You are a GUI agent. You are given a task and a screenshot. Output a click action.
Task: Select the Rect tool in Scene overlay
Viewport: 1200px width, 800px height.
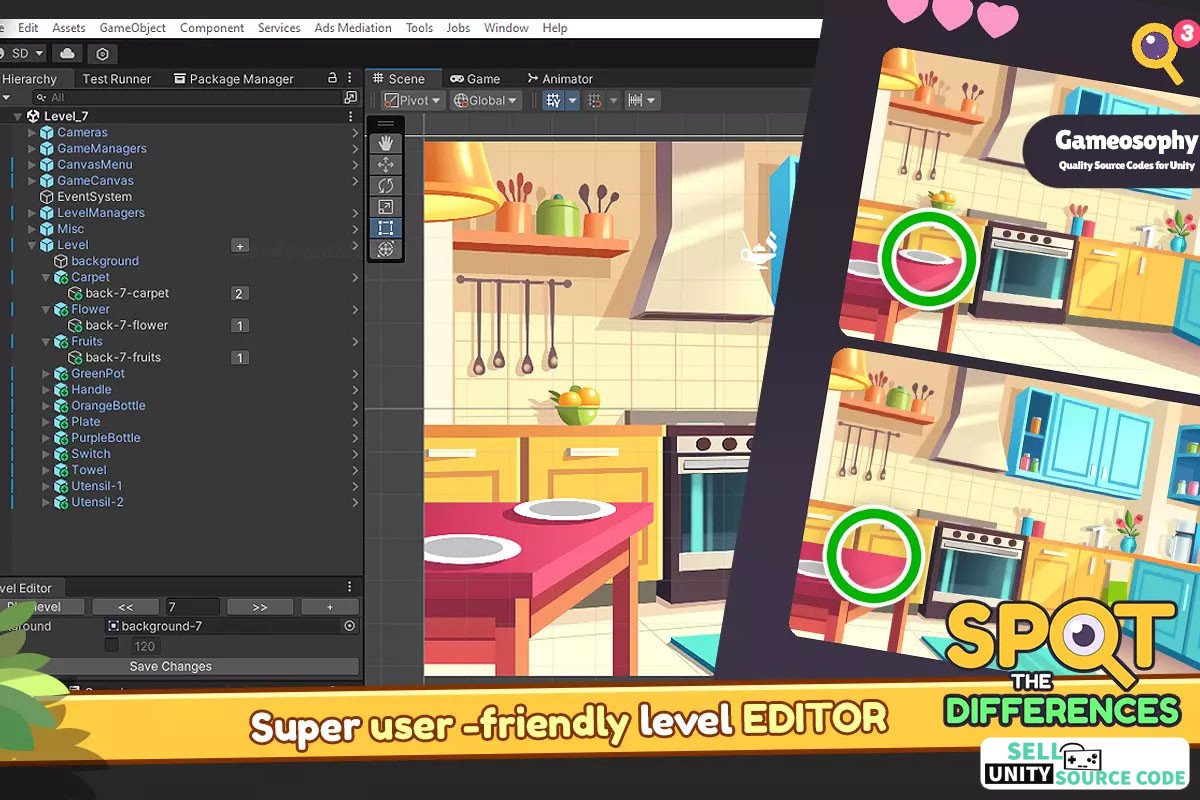[386, 228]
